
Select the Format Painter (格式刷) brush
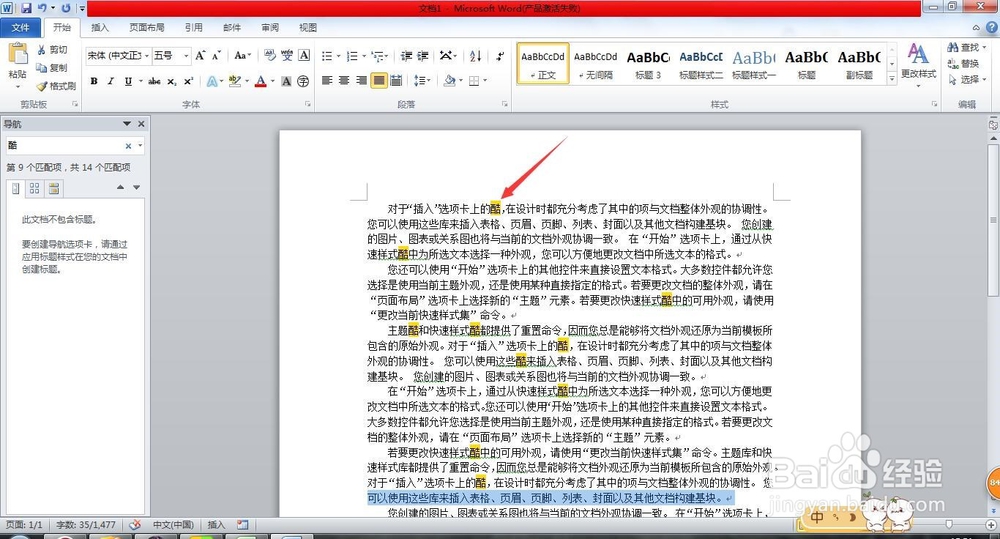coord(56,85)
